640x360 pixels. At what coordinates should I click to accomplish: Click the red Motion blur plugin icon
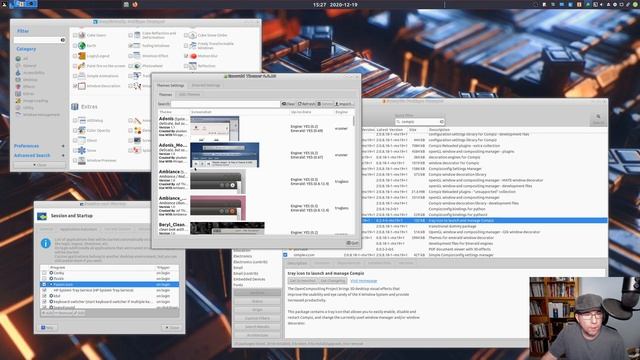pos(193,56)
